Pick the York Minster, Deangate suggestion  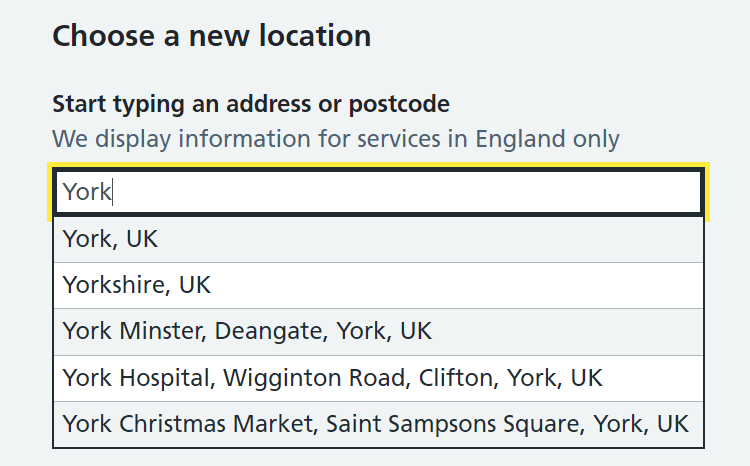247,331
